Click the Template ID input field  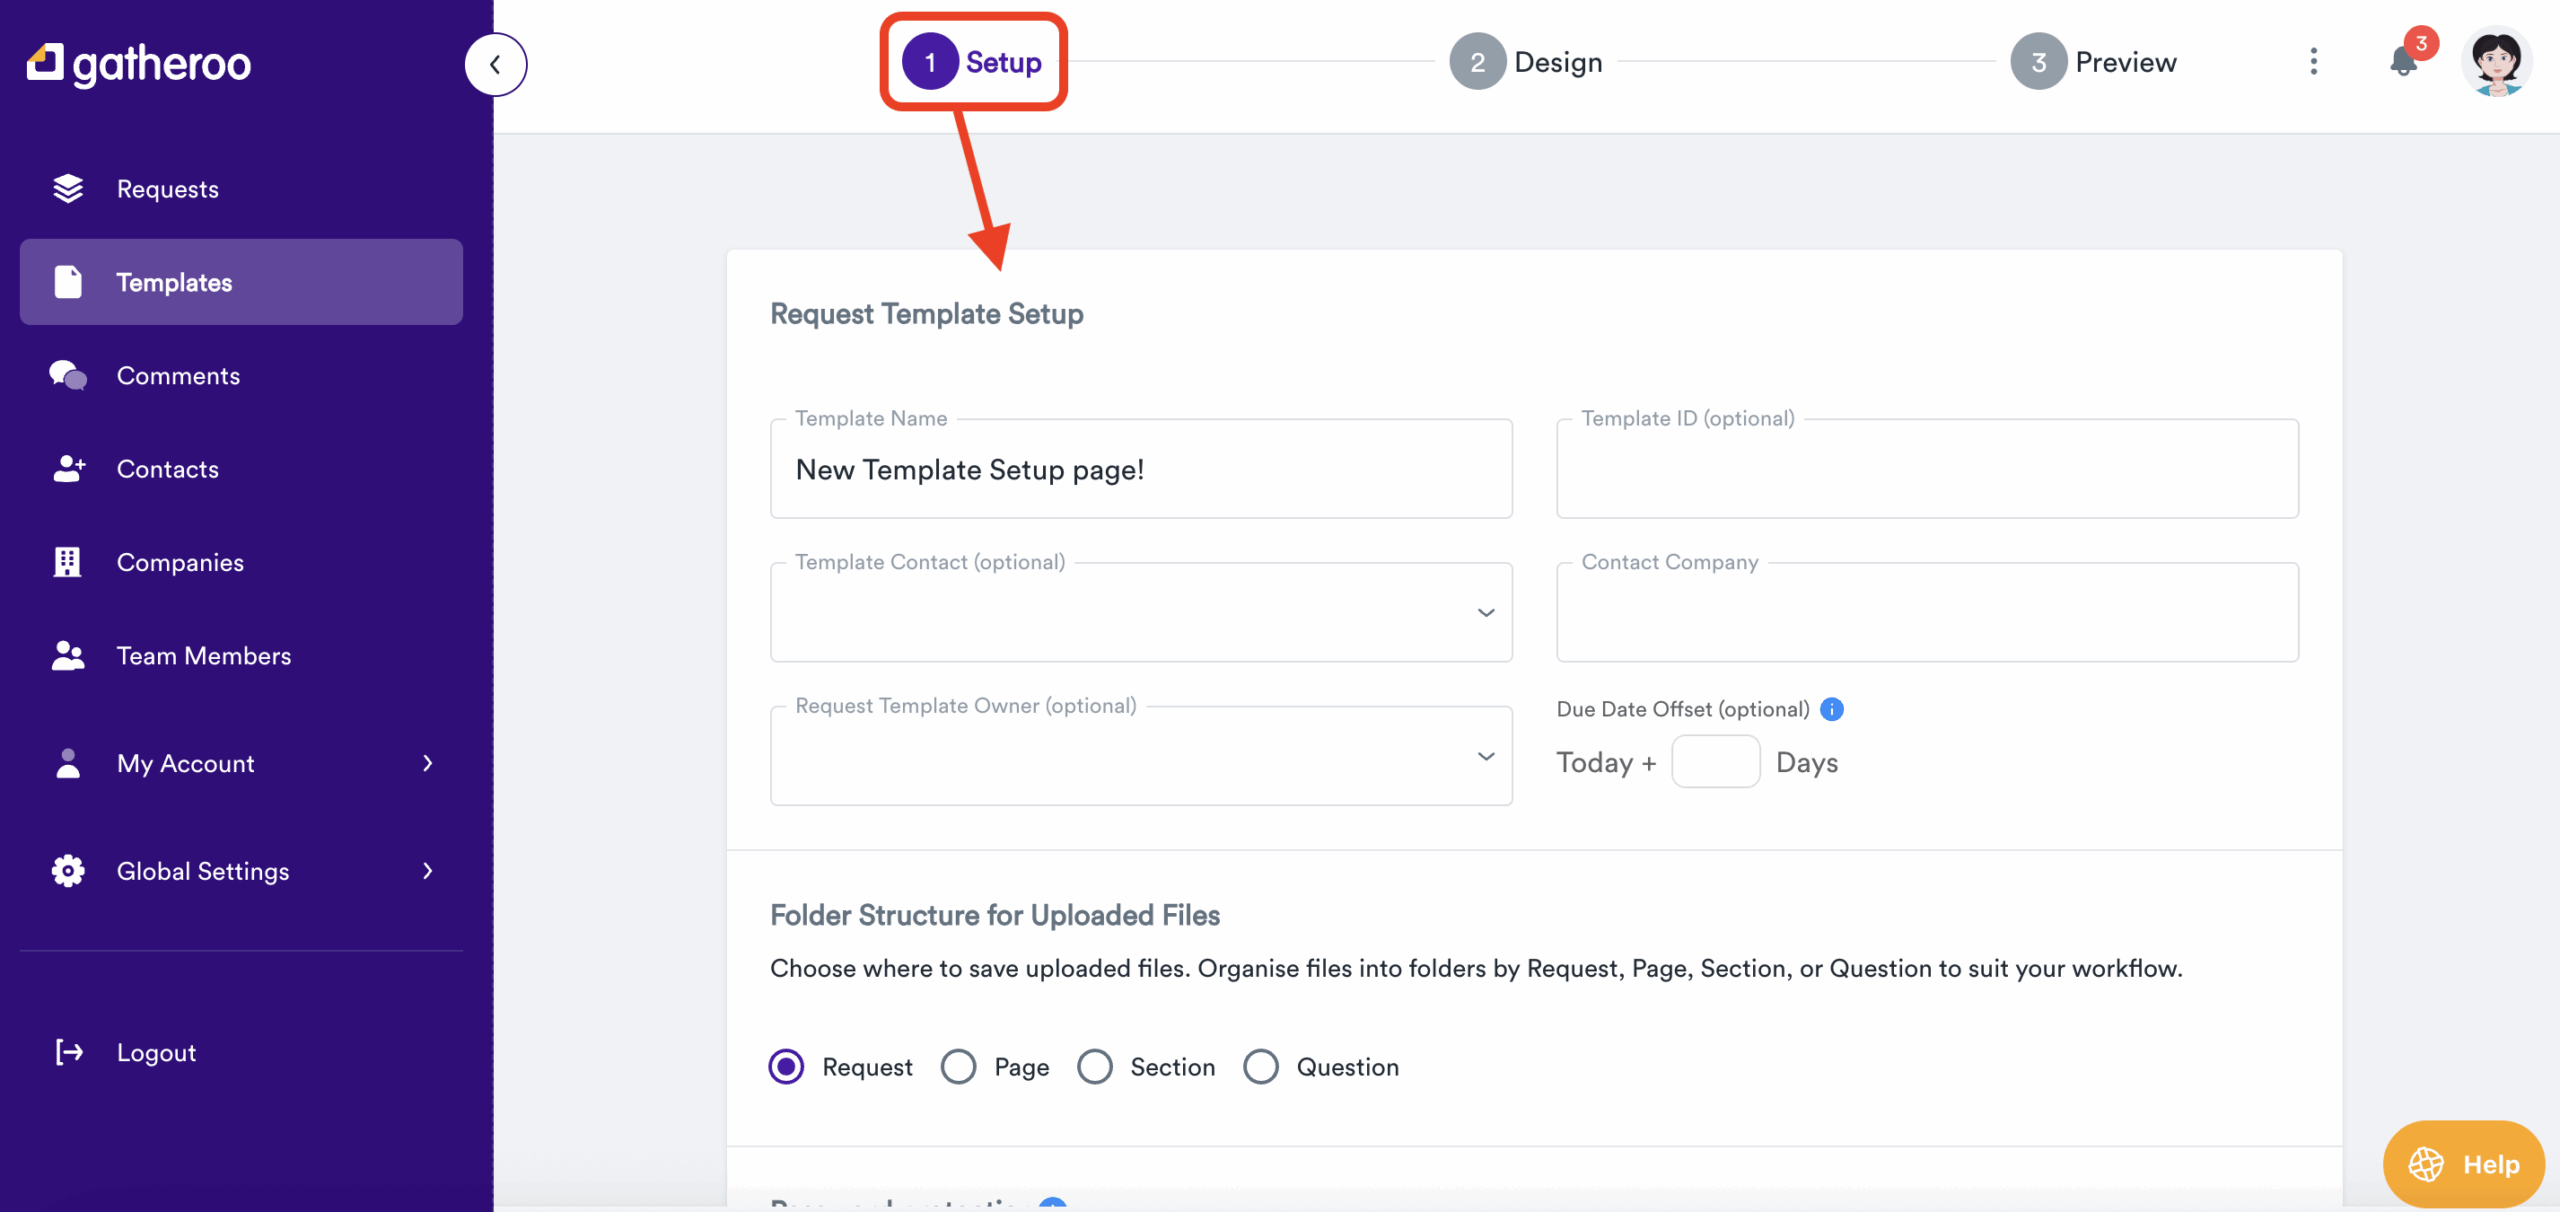click(x=1927, y=470)
